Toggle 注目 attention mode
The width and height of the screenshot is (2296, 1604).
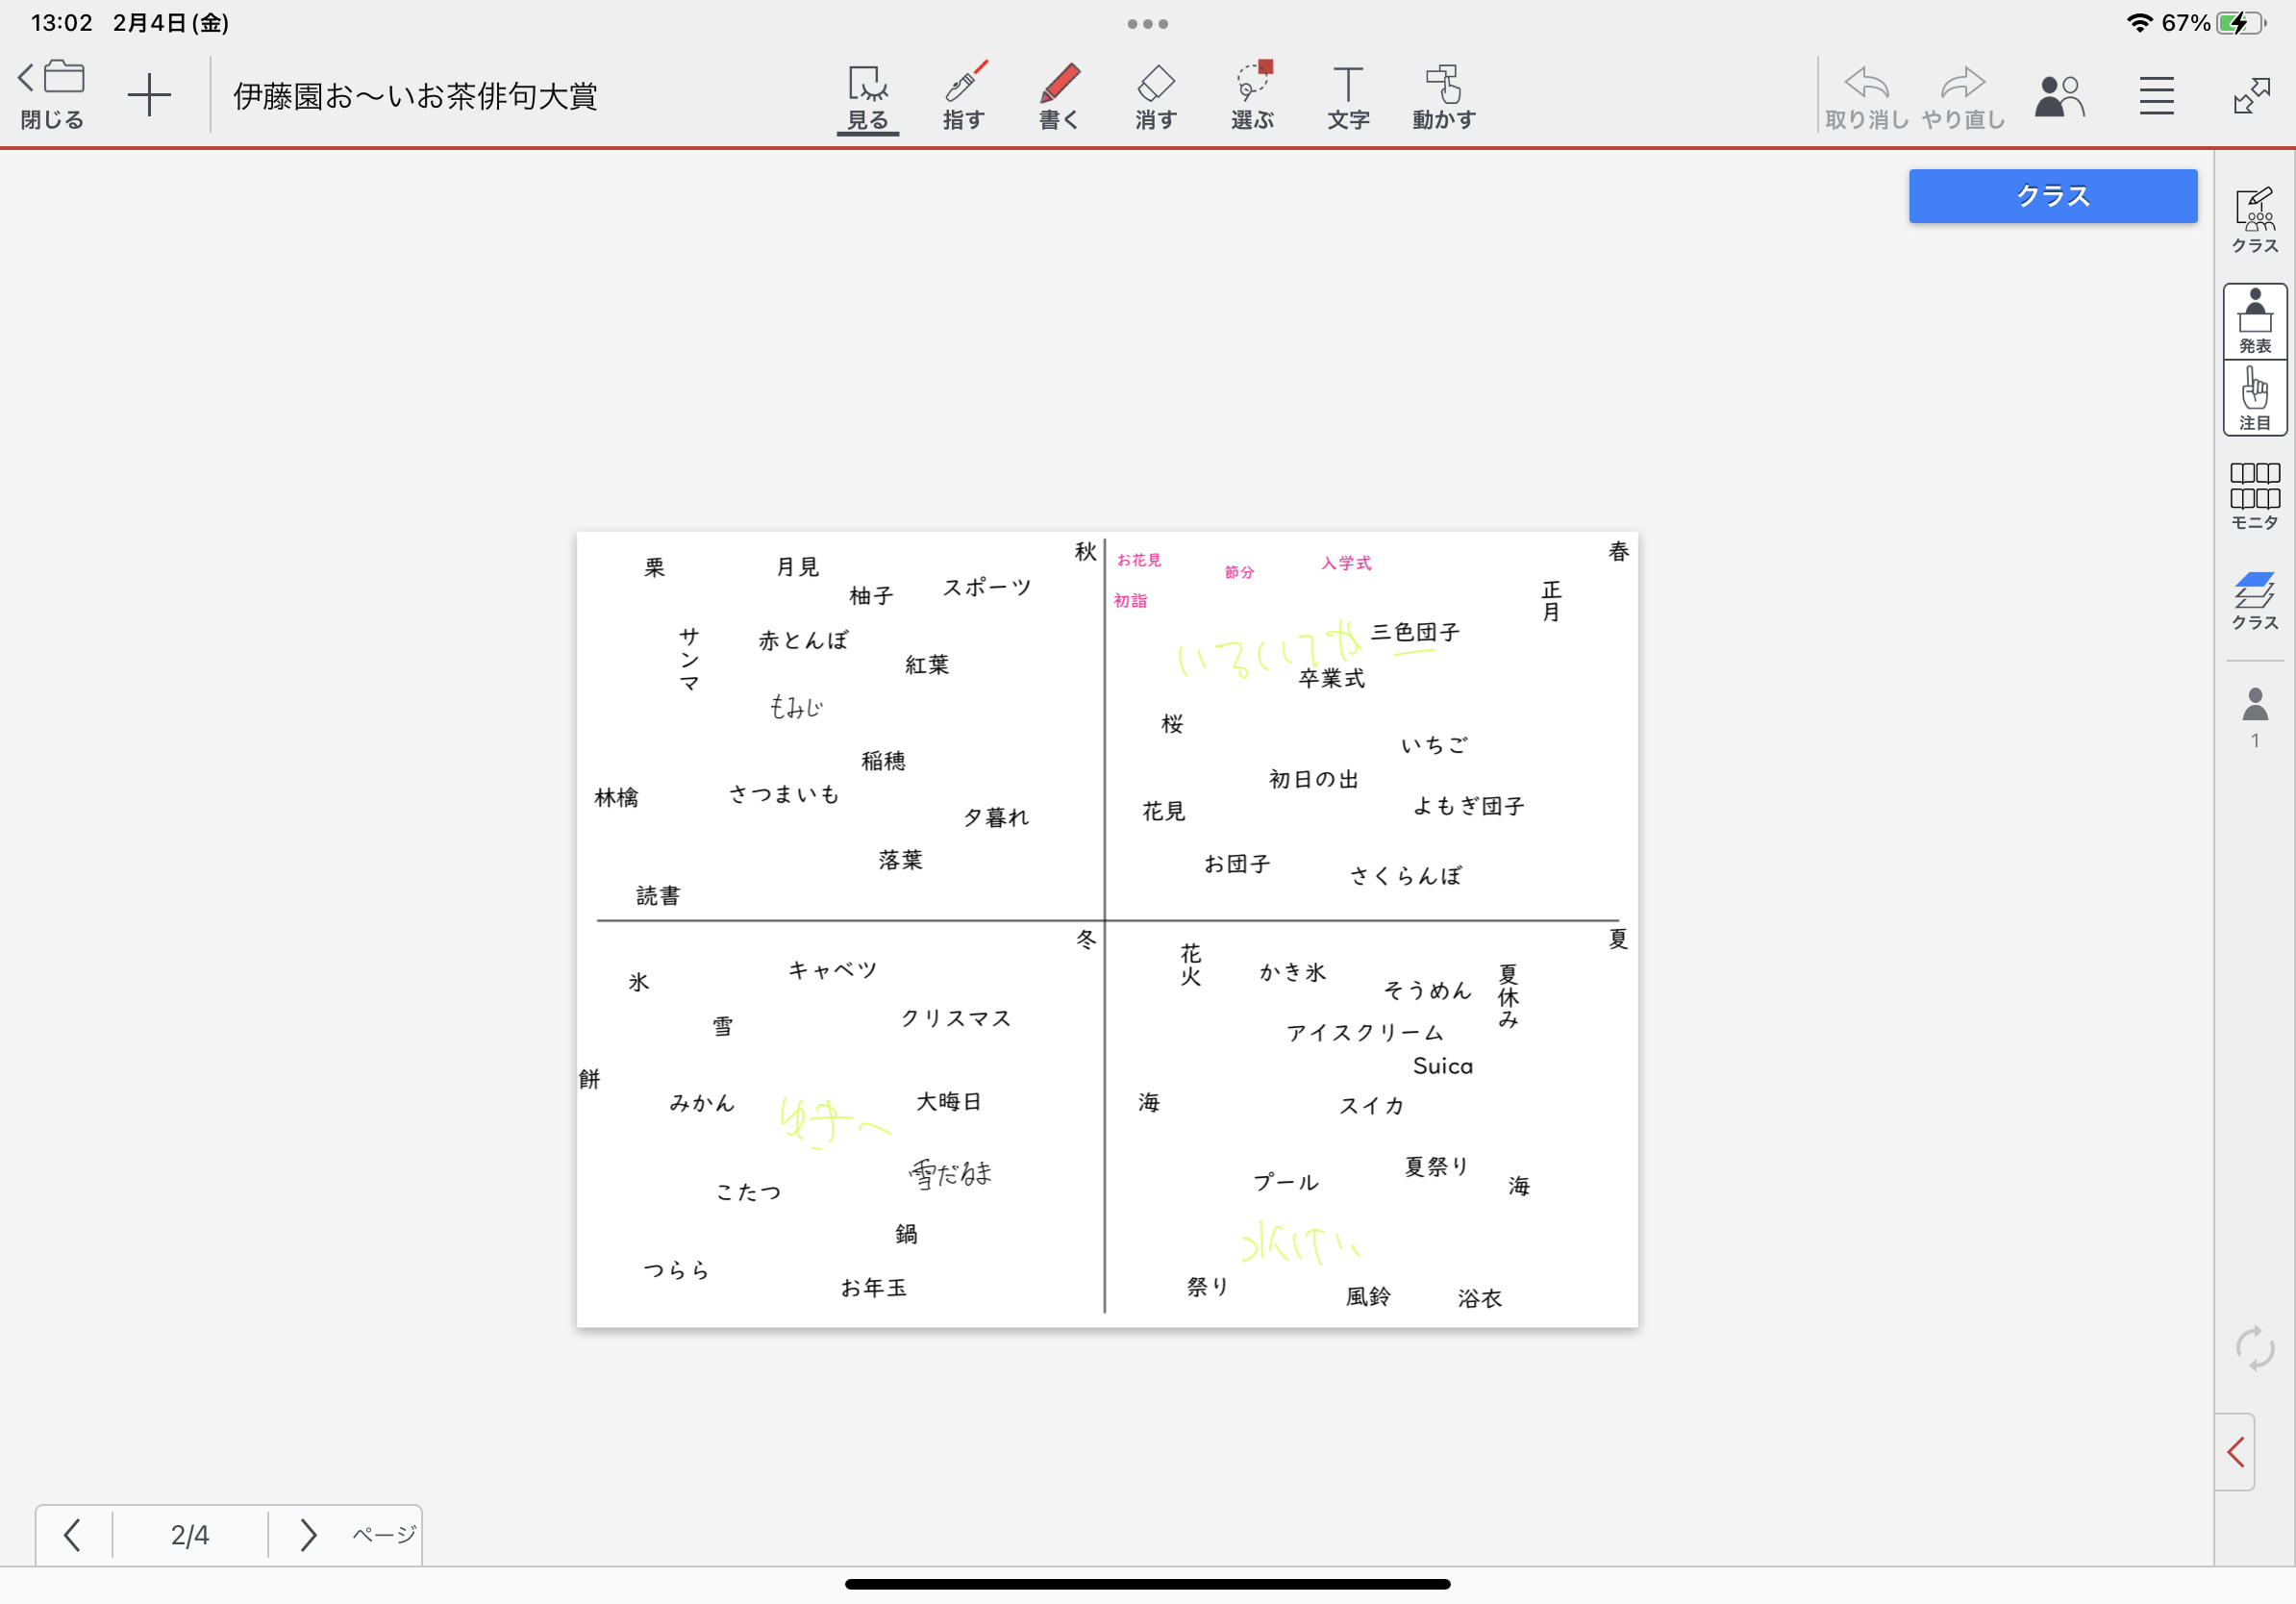(2254, 398)
